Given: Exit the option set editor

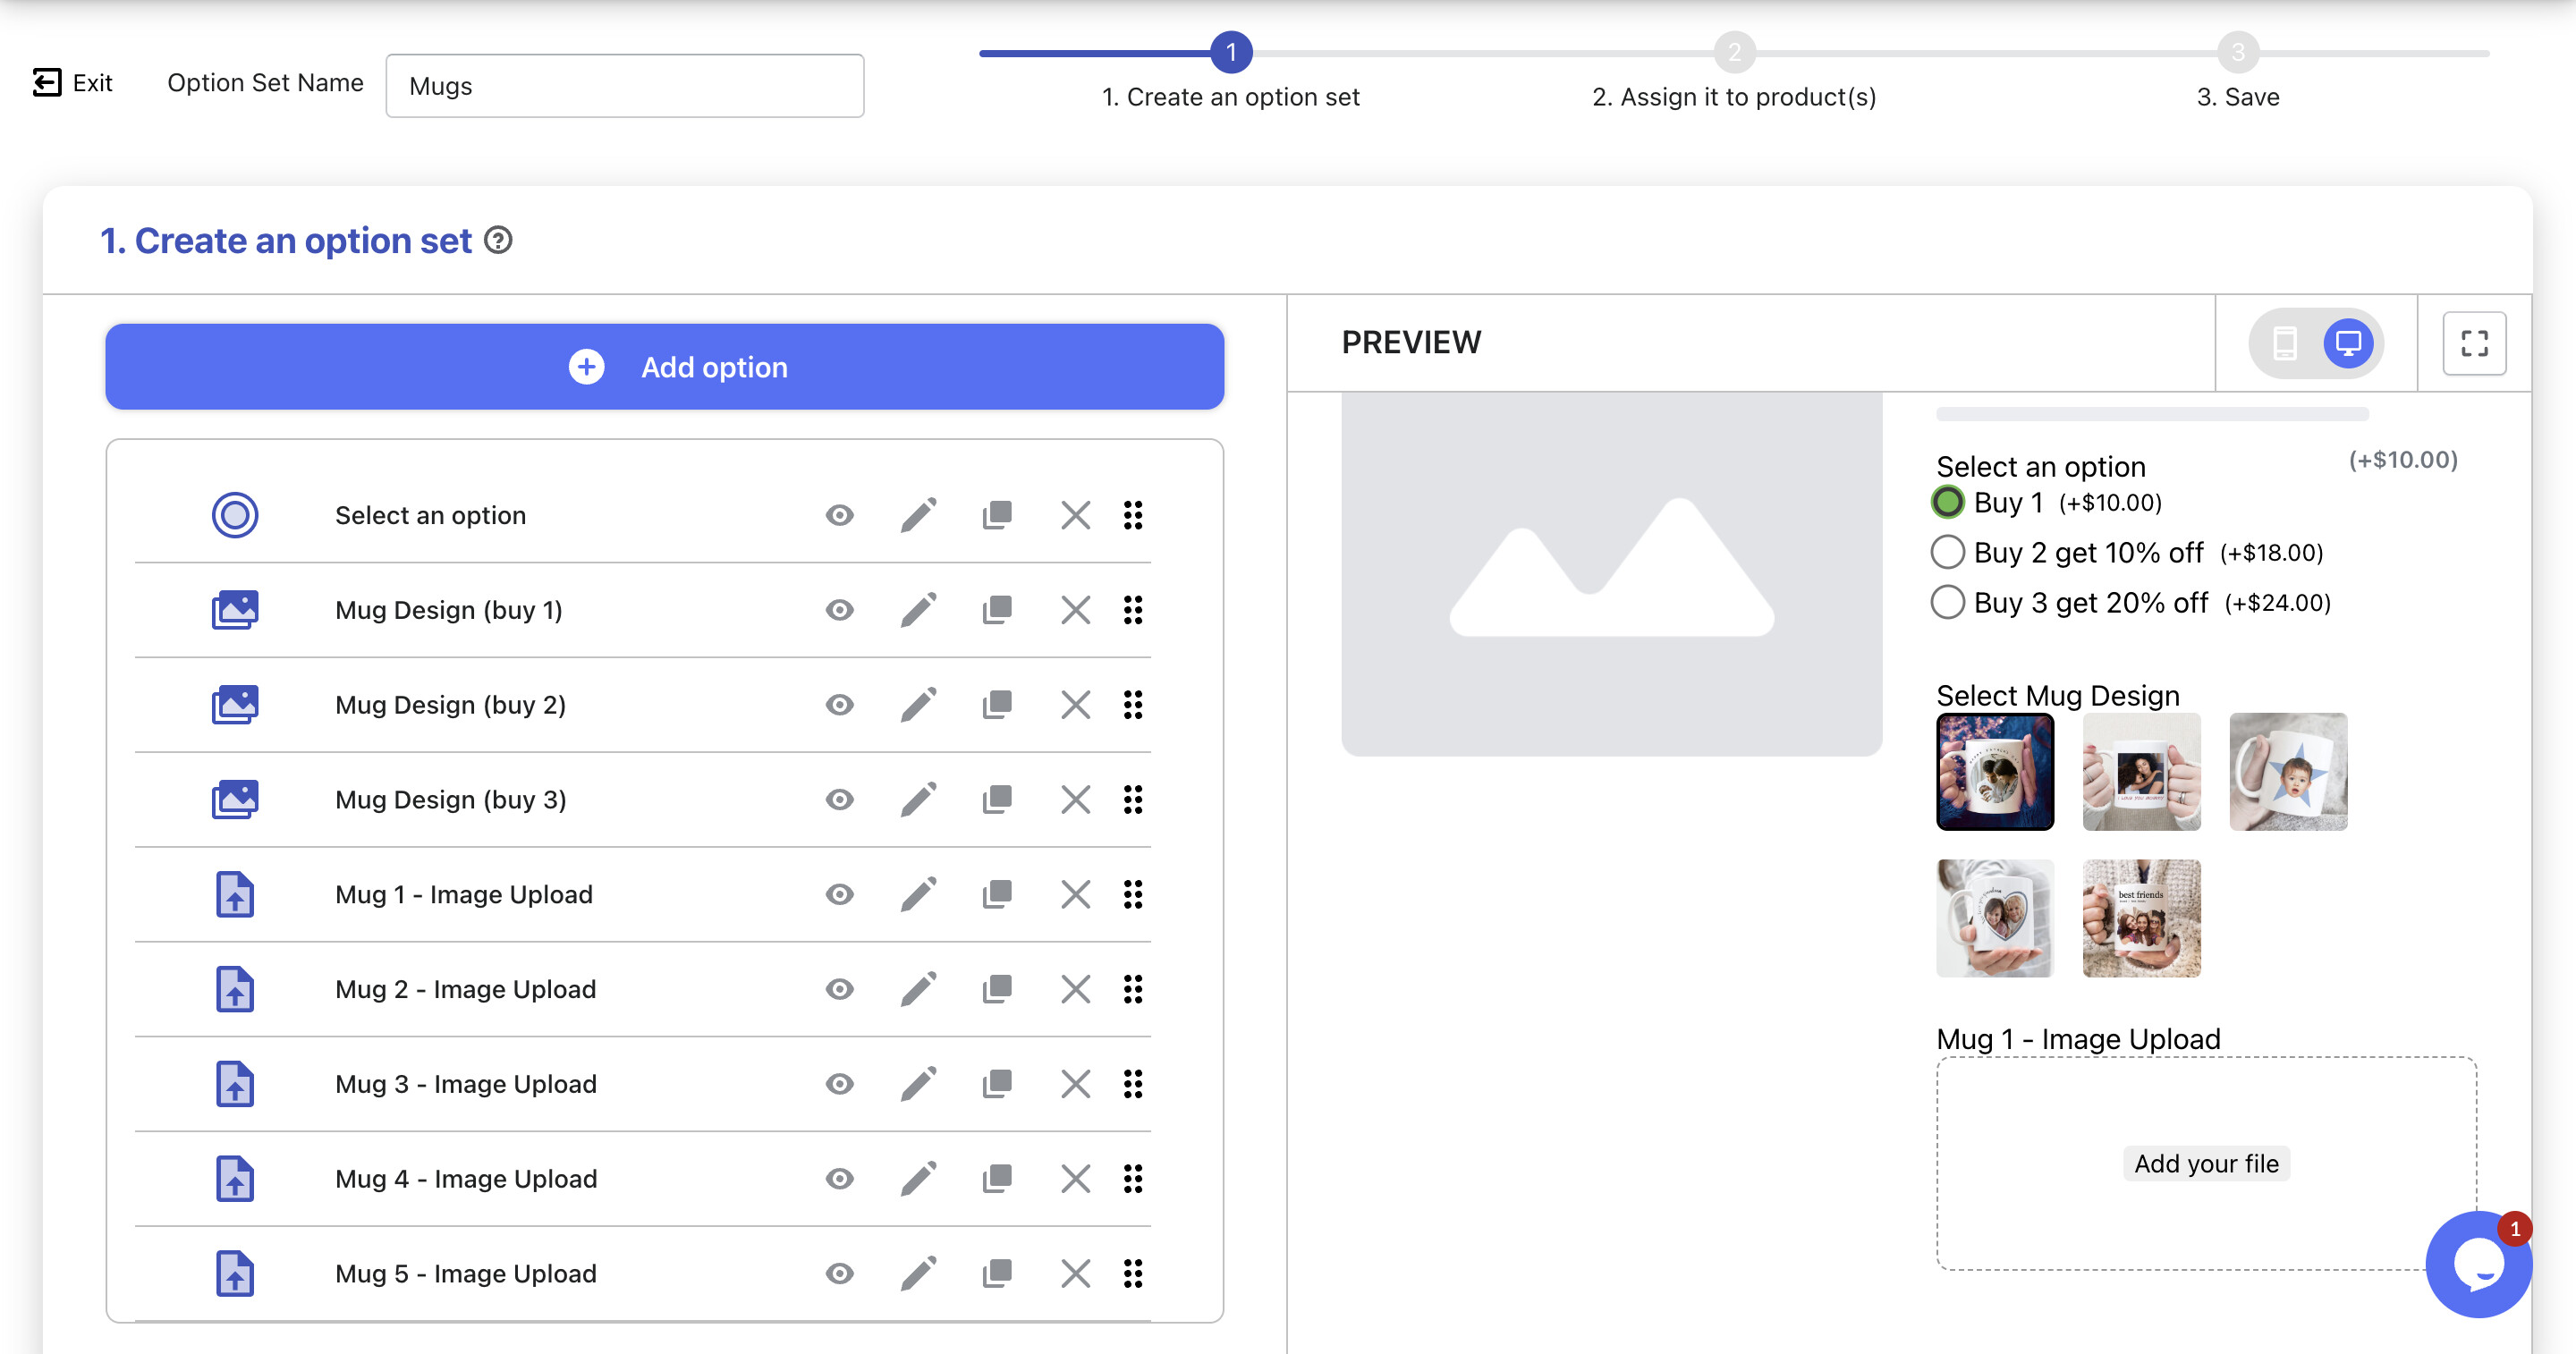Looking at the screenshot, I should pyautogui.click(x=72, y=82).
